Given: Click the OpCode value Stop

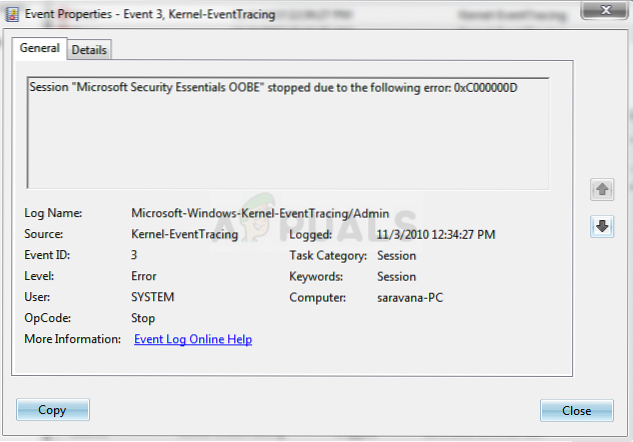Looking at the screenshot, I should coord(143,319).
